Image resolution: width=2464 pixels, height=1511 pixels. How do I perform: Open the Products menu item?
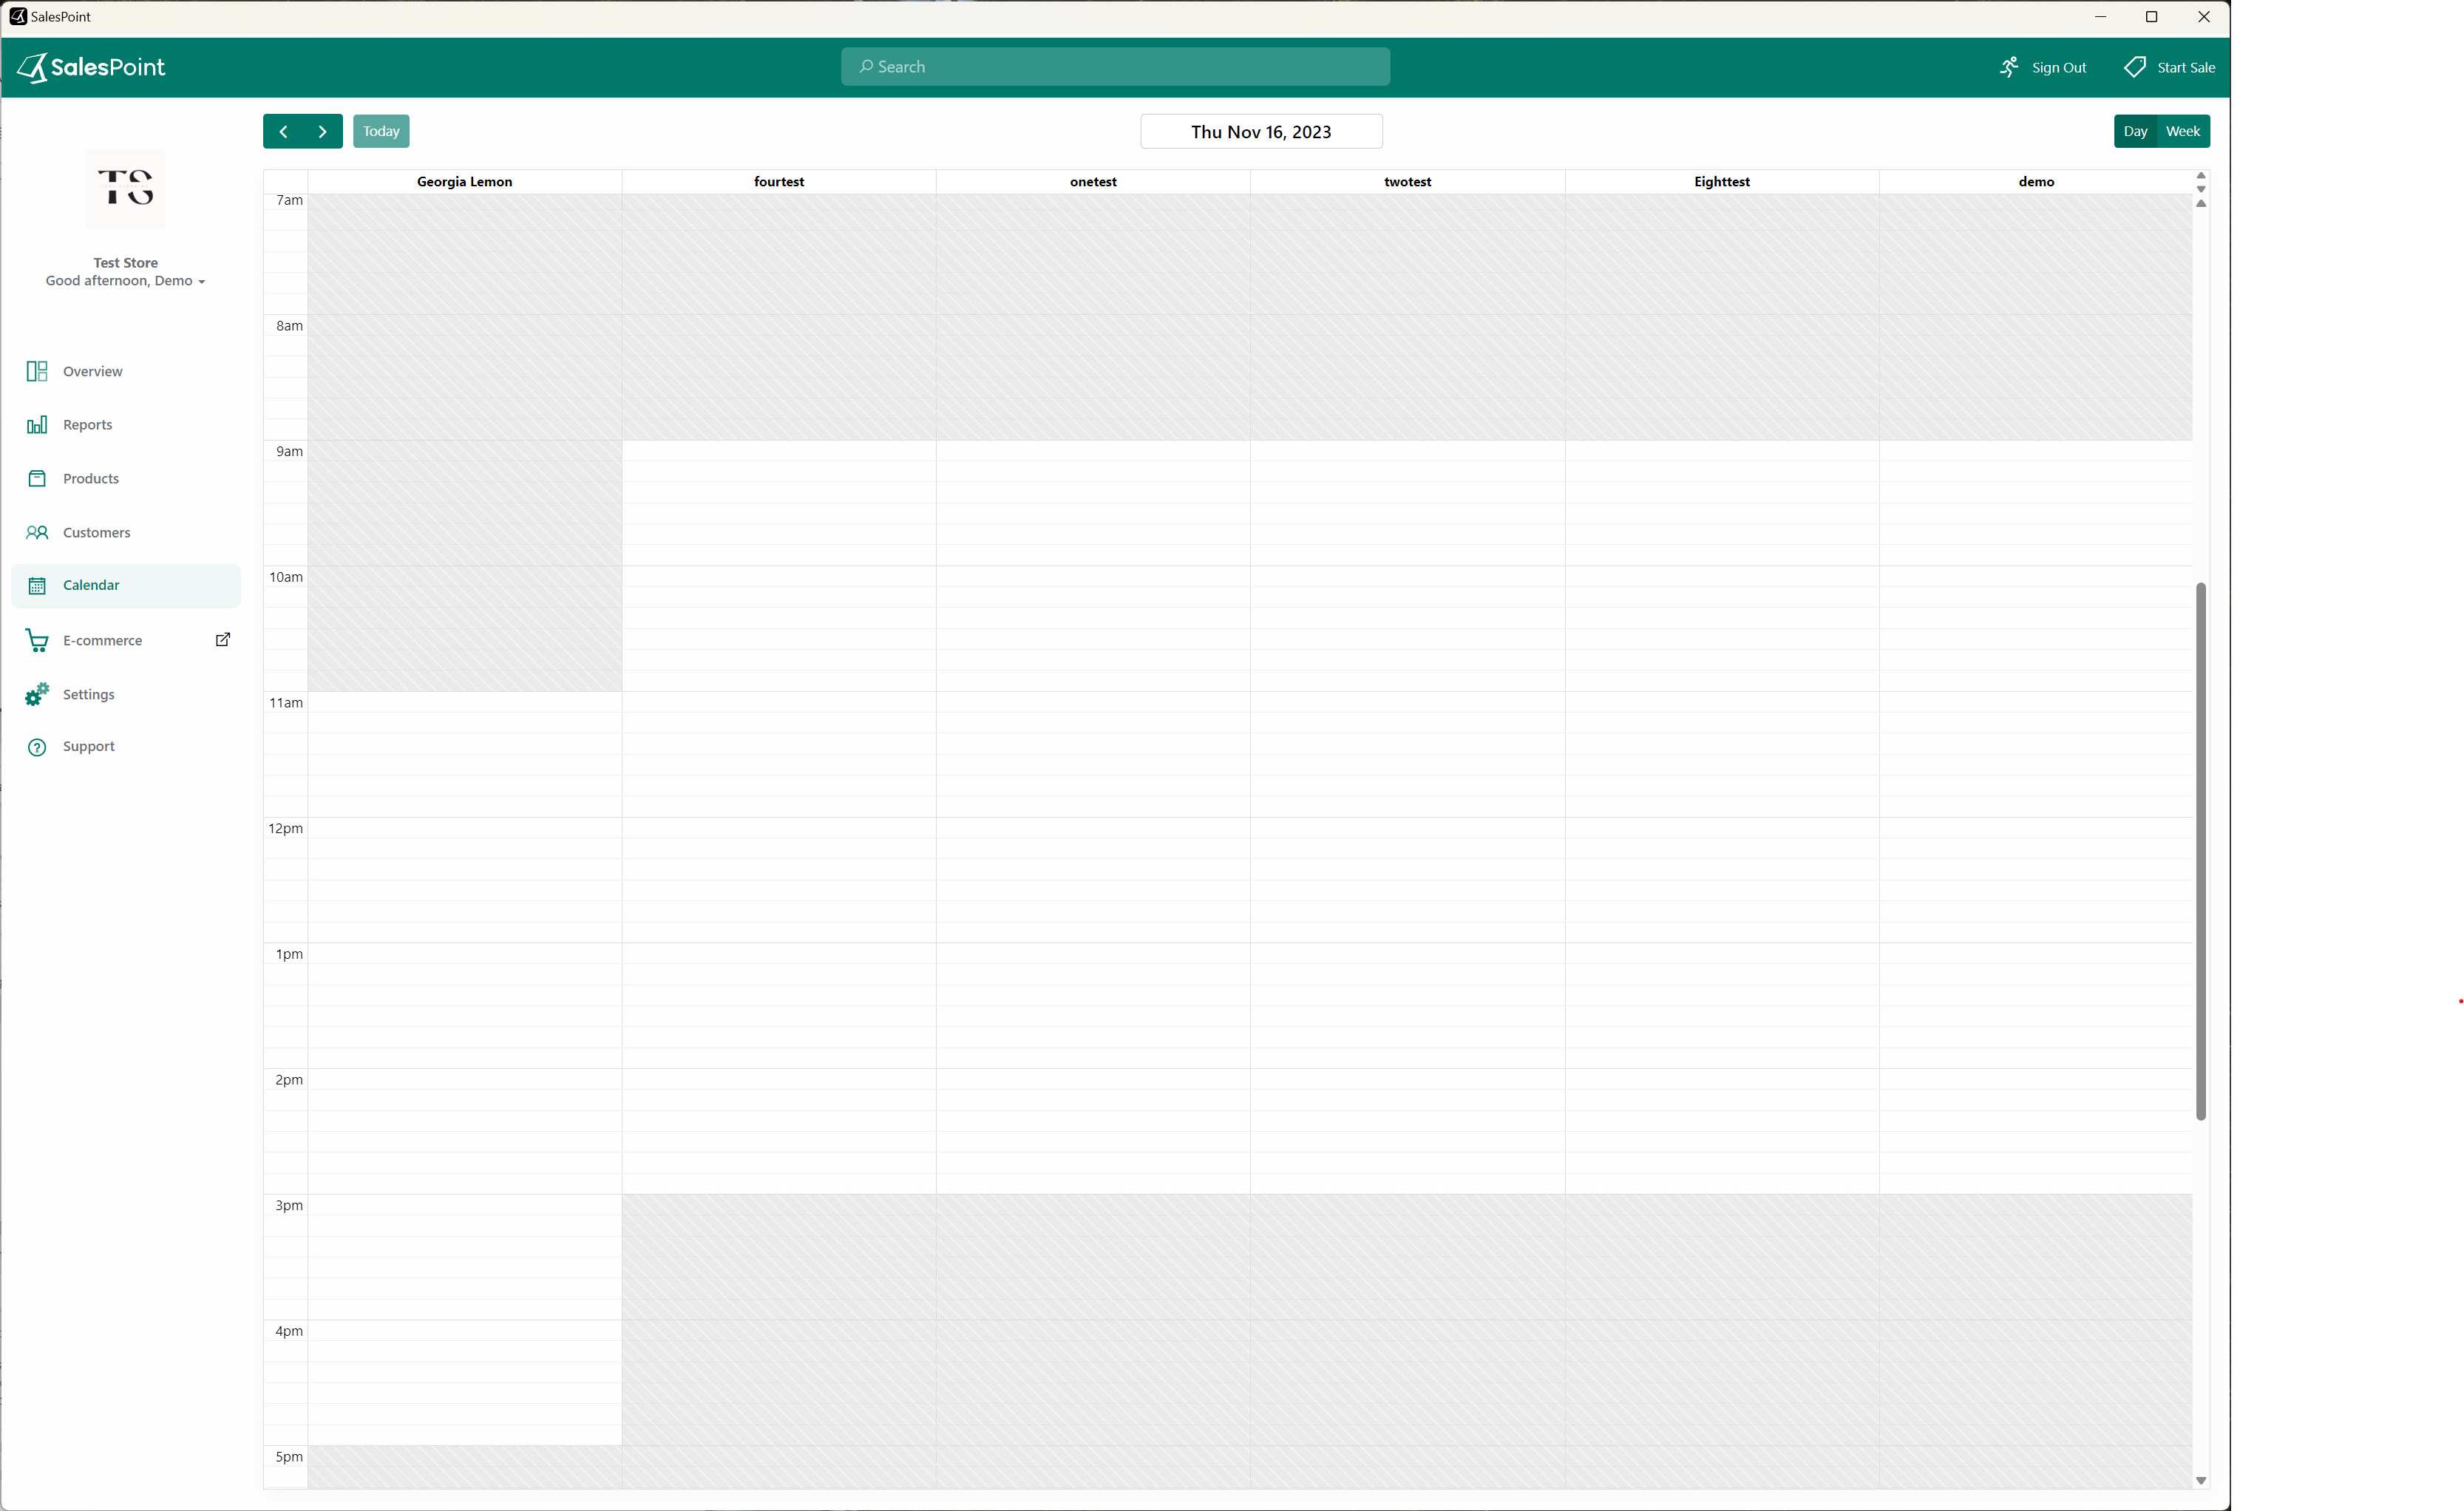click(126, 478)
